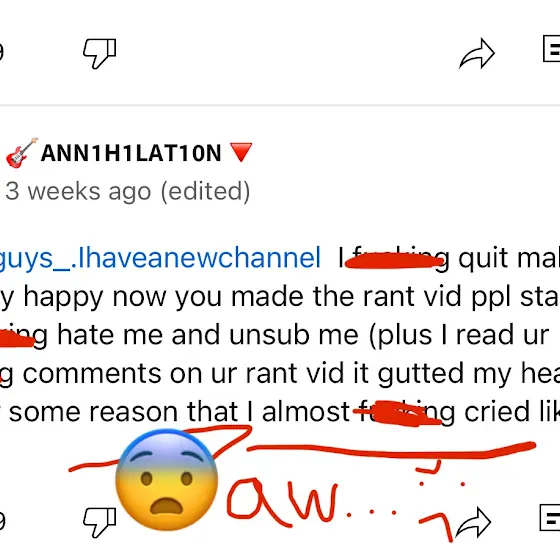Share ANN1H1LAT1ON's comment via lower arrow icon
This screenshot has height=560, width=560.
[x=473, y=522]
